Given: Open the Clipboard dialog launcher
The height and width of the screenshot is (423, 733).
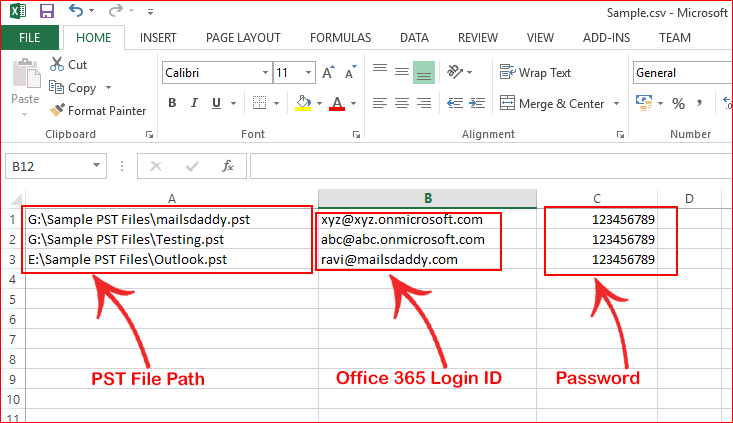Looking at the screenshot, I should 149,135.
